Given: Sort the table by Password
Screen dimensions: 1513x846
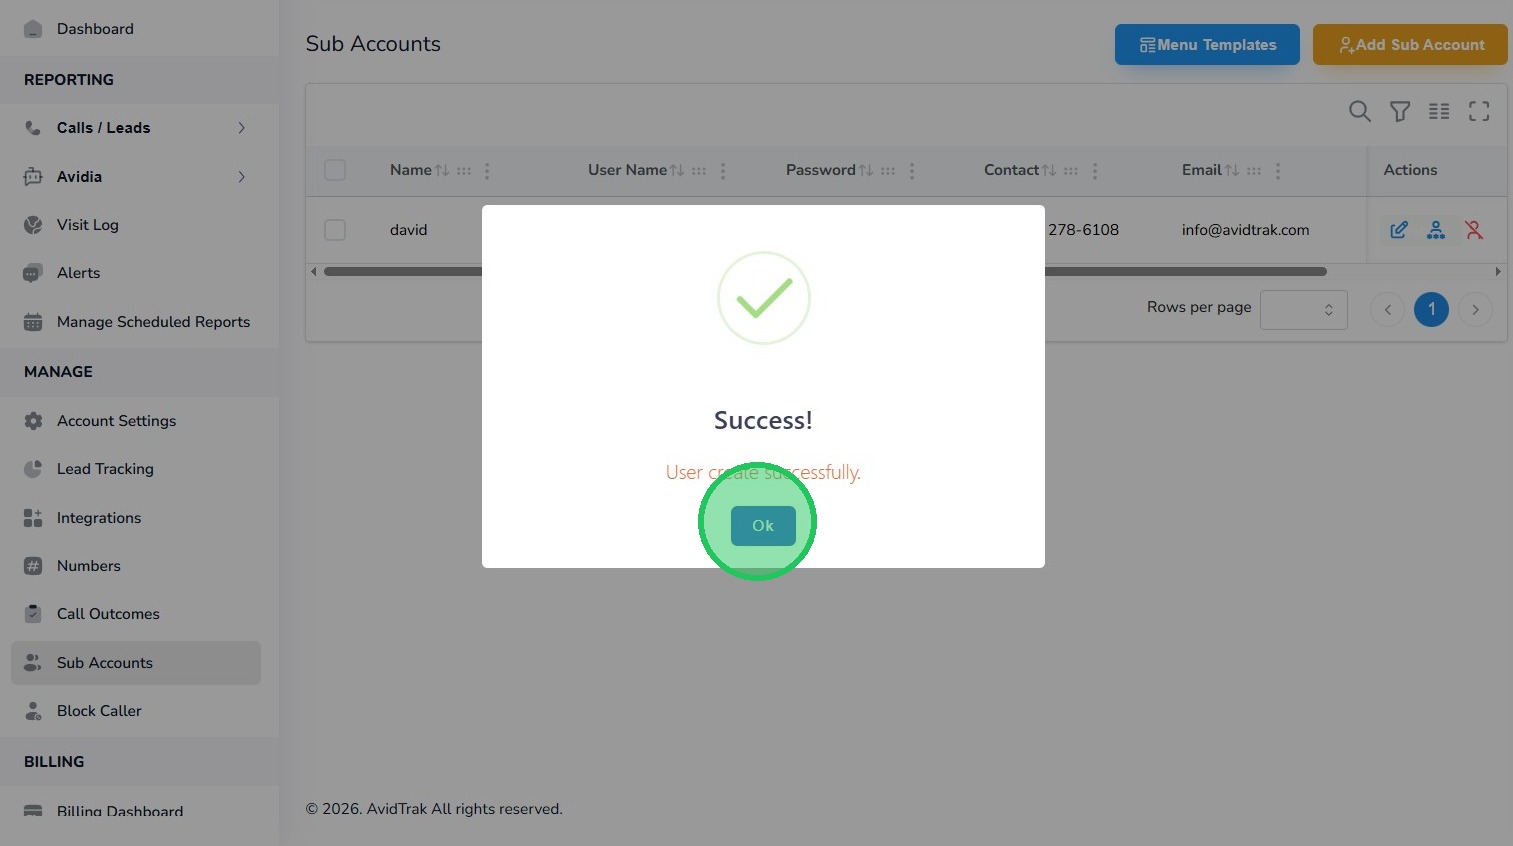Looking at the screenshot, I should tap(866, 171).
